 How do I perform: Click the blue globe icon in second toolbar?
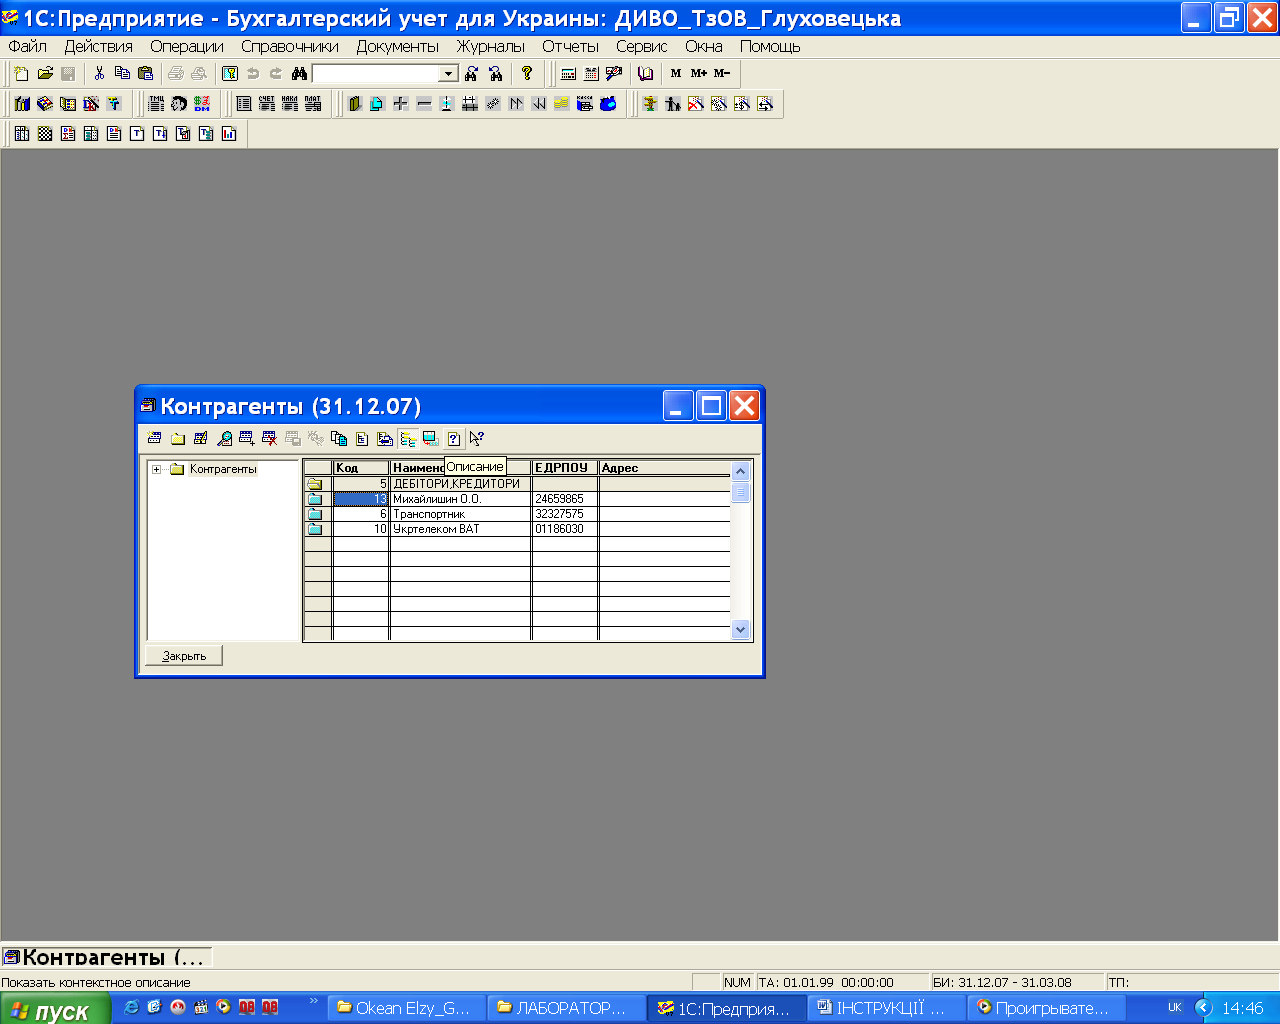[608, 104]
